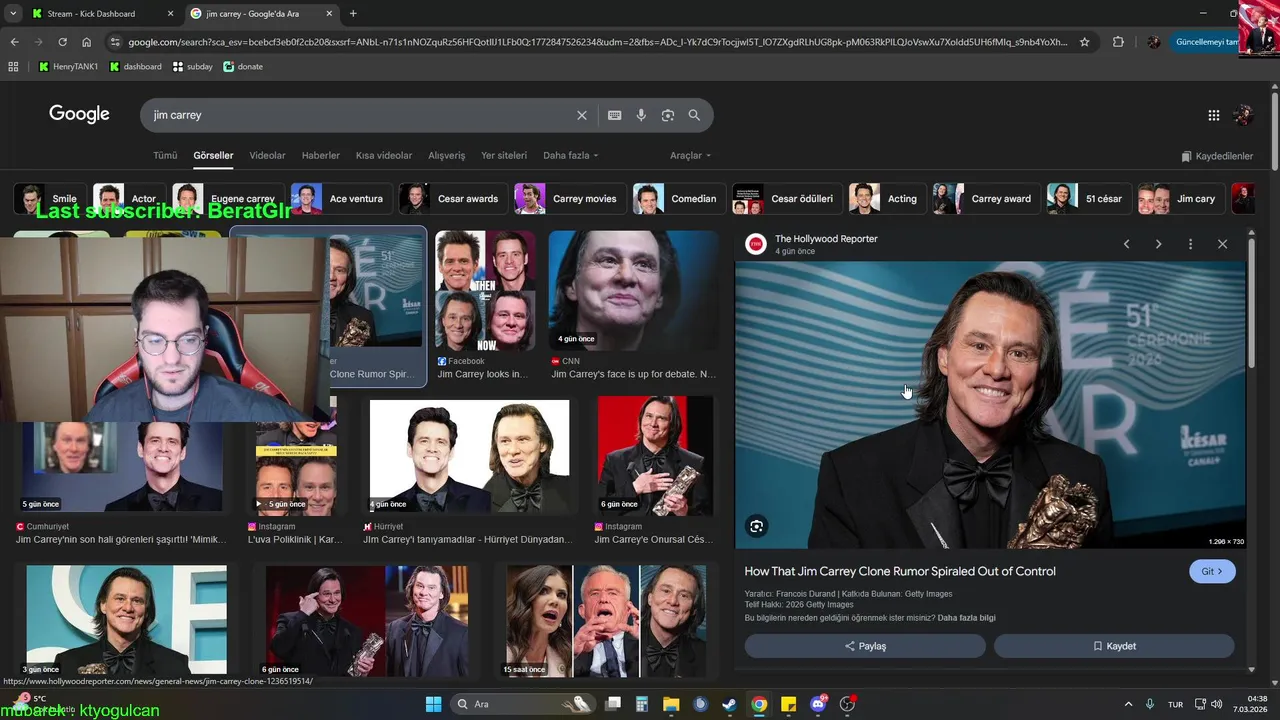The width and height of the screenshot is (1280, 720).
Task: Open the Windows Start menu
Action: pyautogui.click(x=433, y=704)
